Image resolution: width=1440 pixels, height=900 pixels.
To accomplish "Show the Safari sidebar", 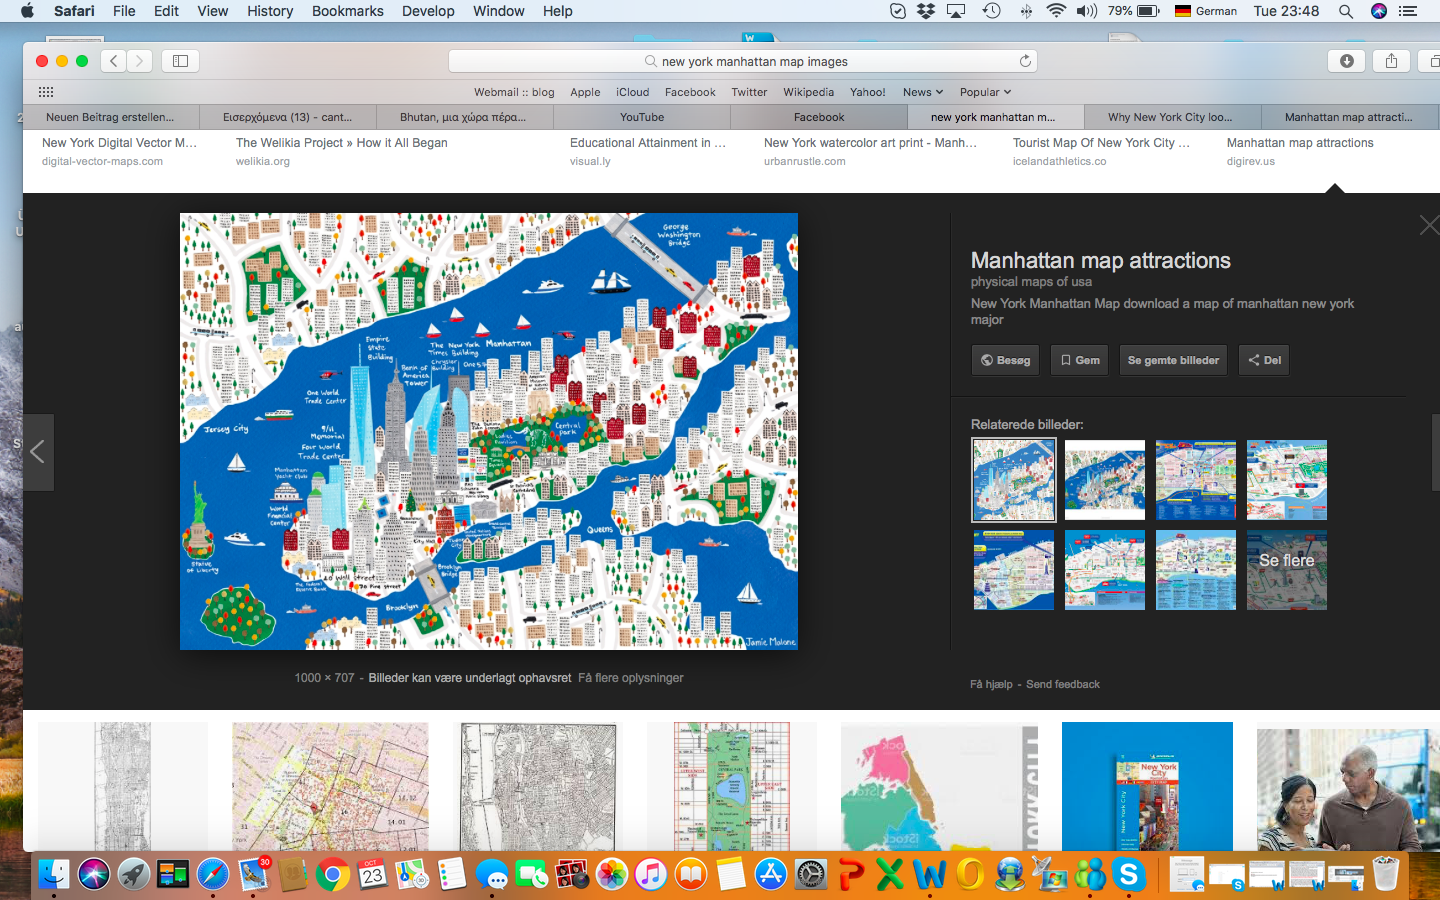I will coord(181,61).
